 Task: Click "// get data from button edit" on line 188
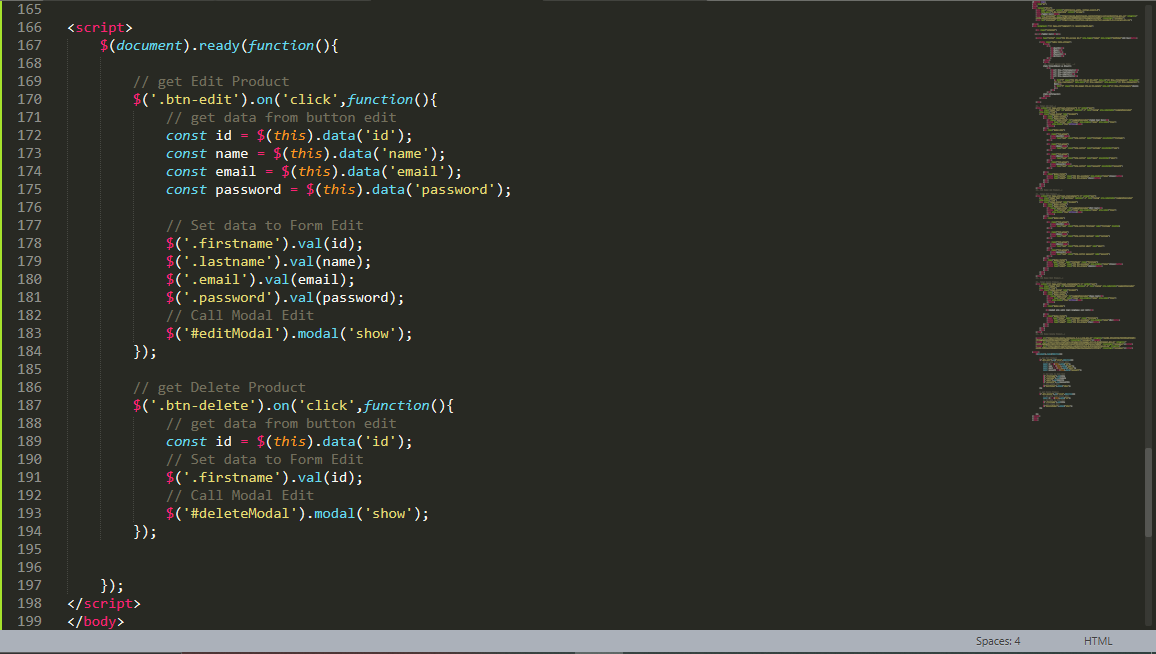281,424
